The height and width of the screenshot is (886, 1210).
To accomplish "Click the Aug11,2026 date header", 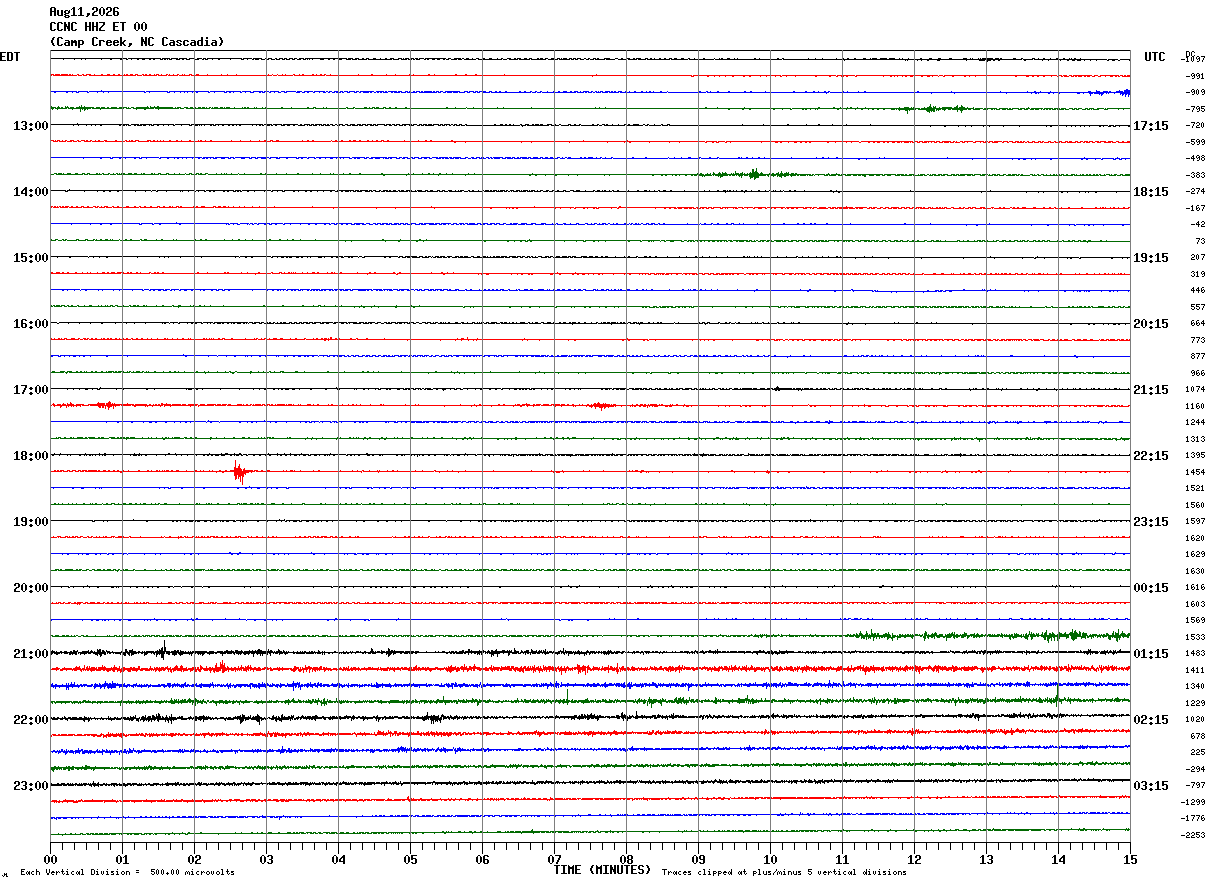I will click(x=84, y=12).
